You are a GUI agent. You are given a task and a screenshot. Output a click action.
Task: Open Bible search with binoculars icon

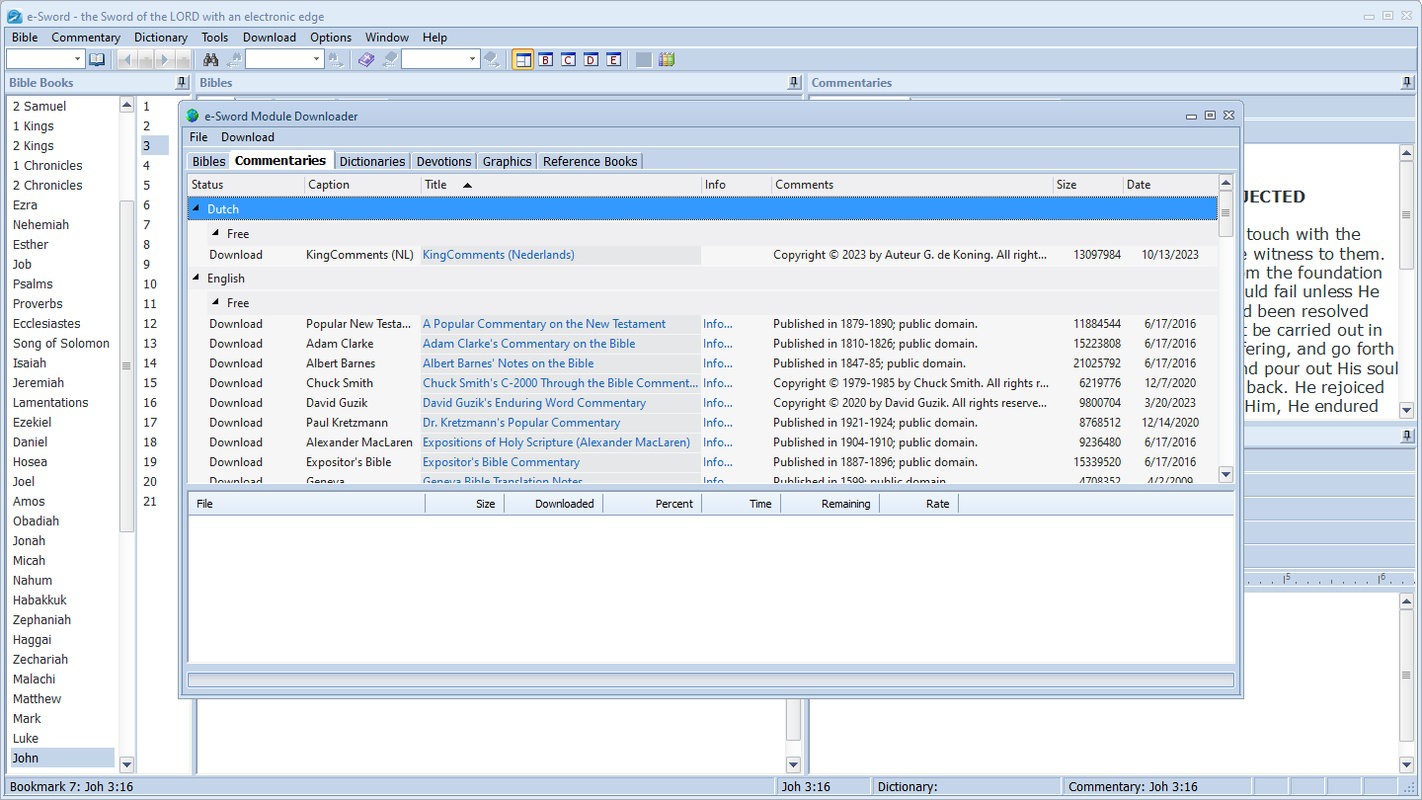pos(211,60)
